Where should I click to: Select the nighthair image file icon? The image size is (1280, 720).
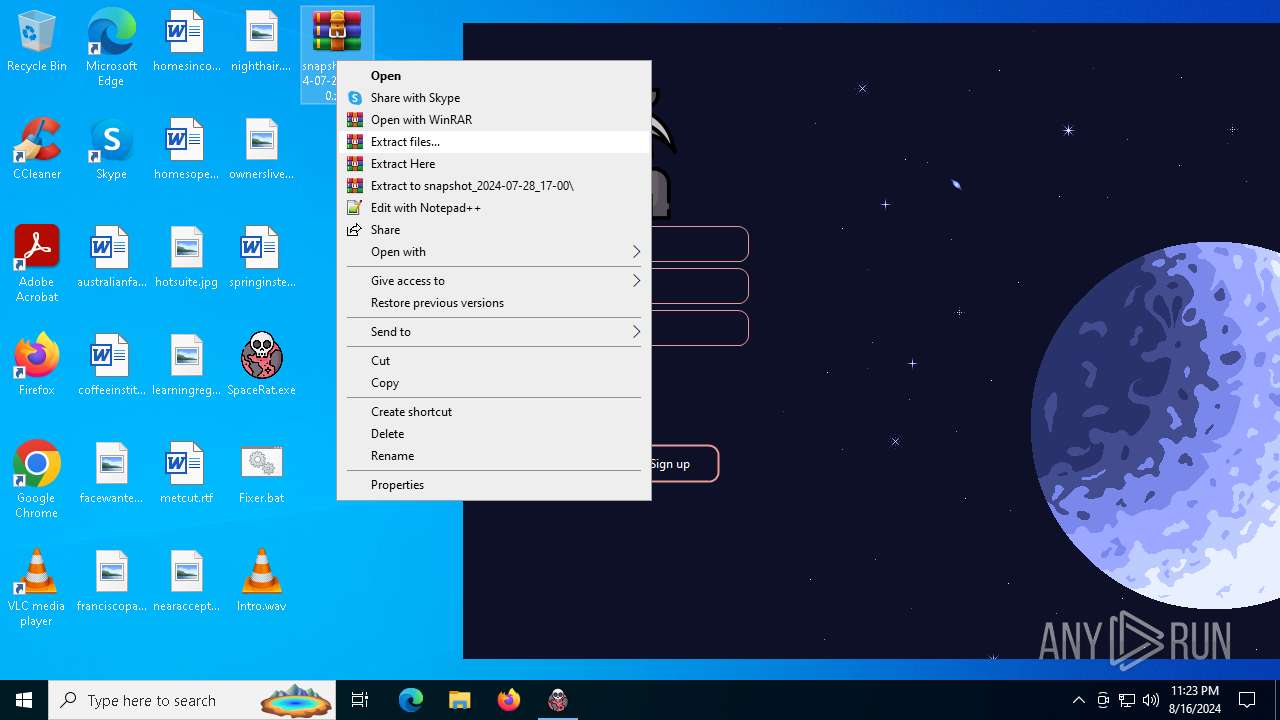click(x=261, y=42)
